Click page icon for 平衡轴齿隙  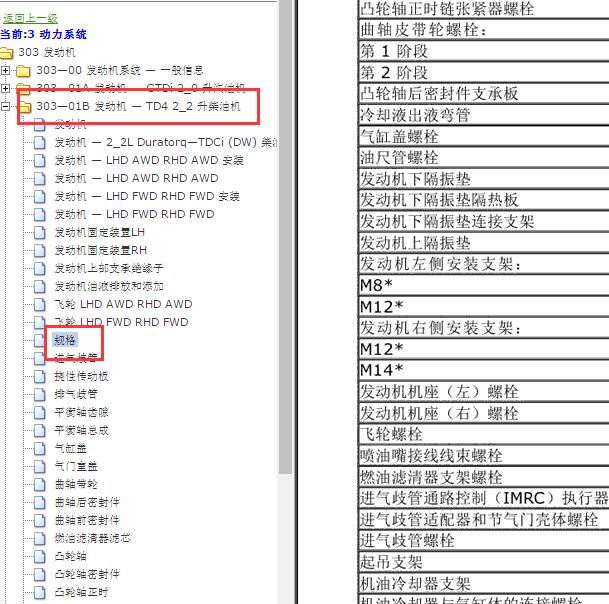point(40,413)
